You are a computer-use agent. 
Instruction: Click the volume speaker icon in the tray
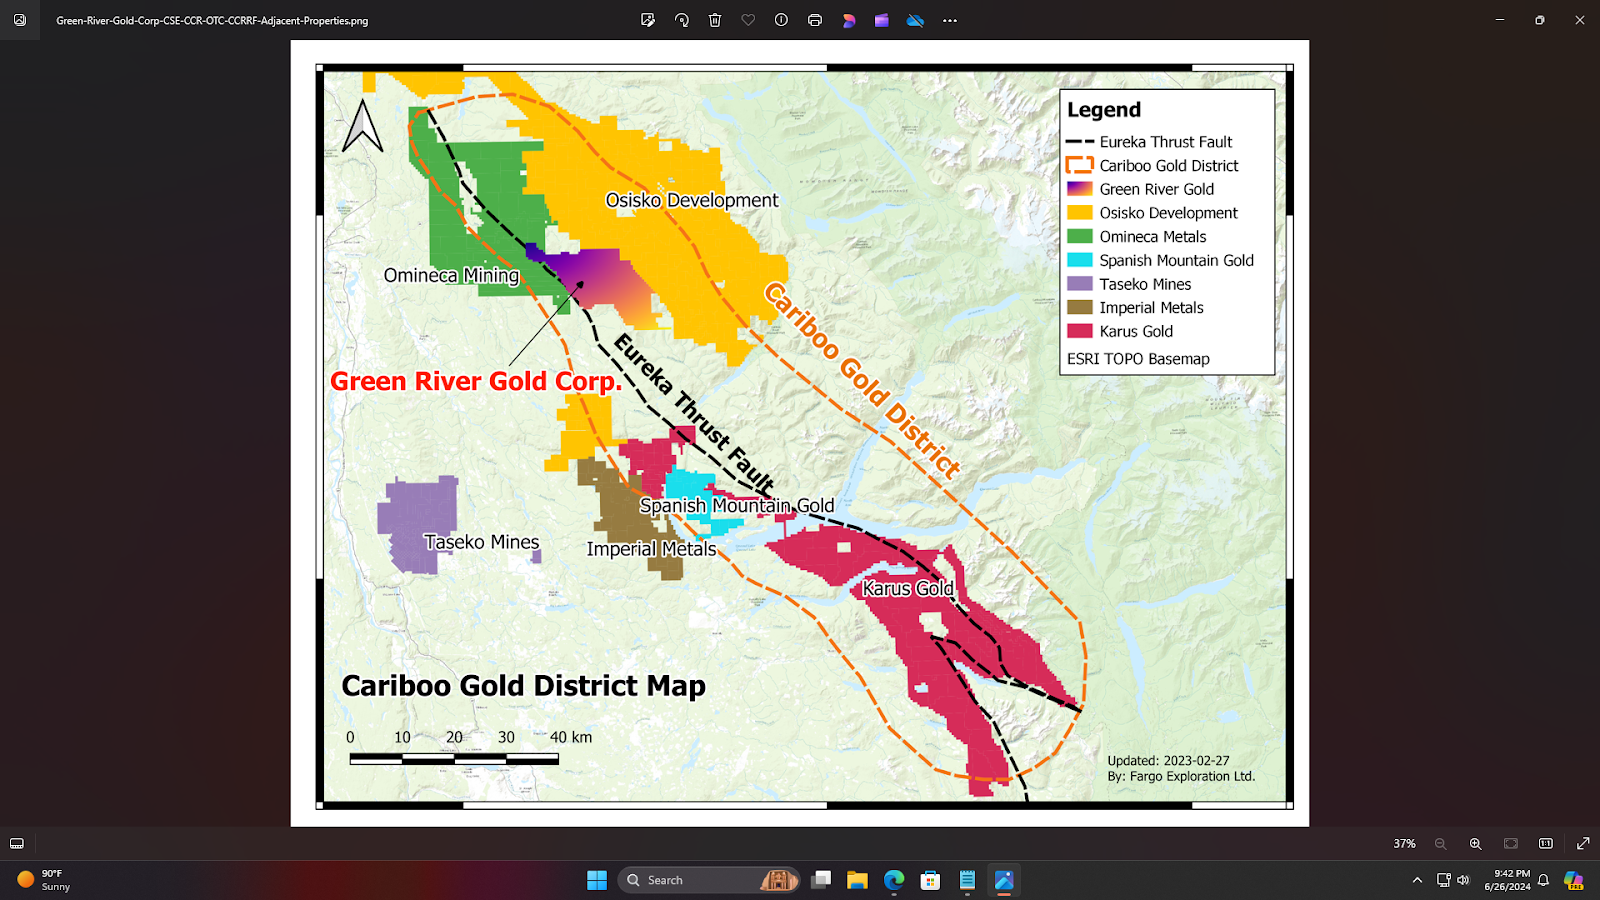(x=1464, y=880)
